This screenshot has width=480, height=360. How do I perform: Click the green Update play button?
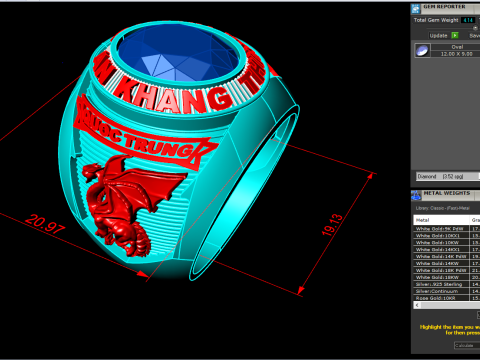click(x=455, y=35)
